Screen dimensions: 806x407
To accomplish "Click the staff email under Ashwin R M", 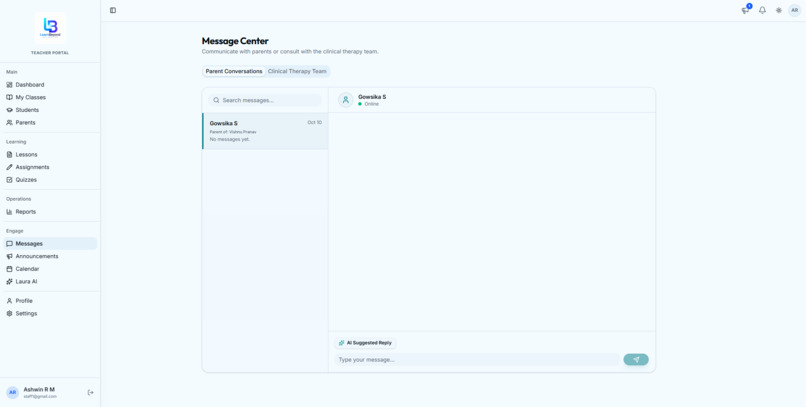I will point(40,397).
